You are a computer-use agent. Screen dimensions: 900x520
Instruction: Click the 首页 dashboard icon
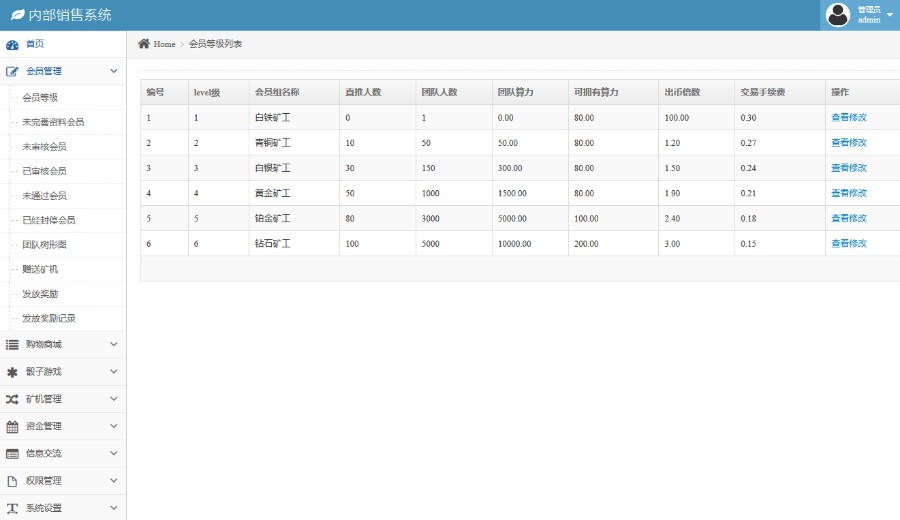click(12, 44)
